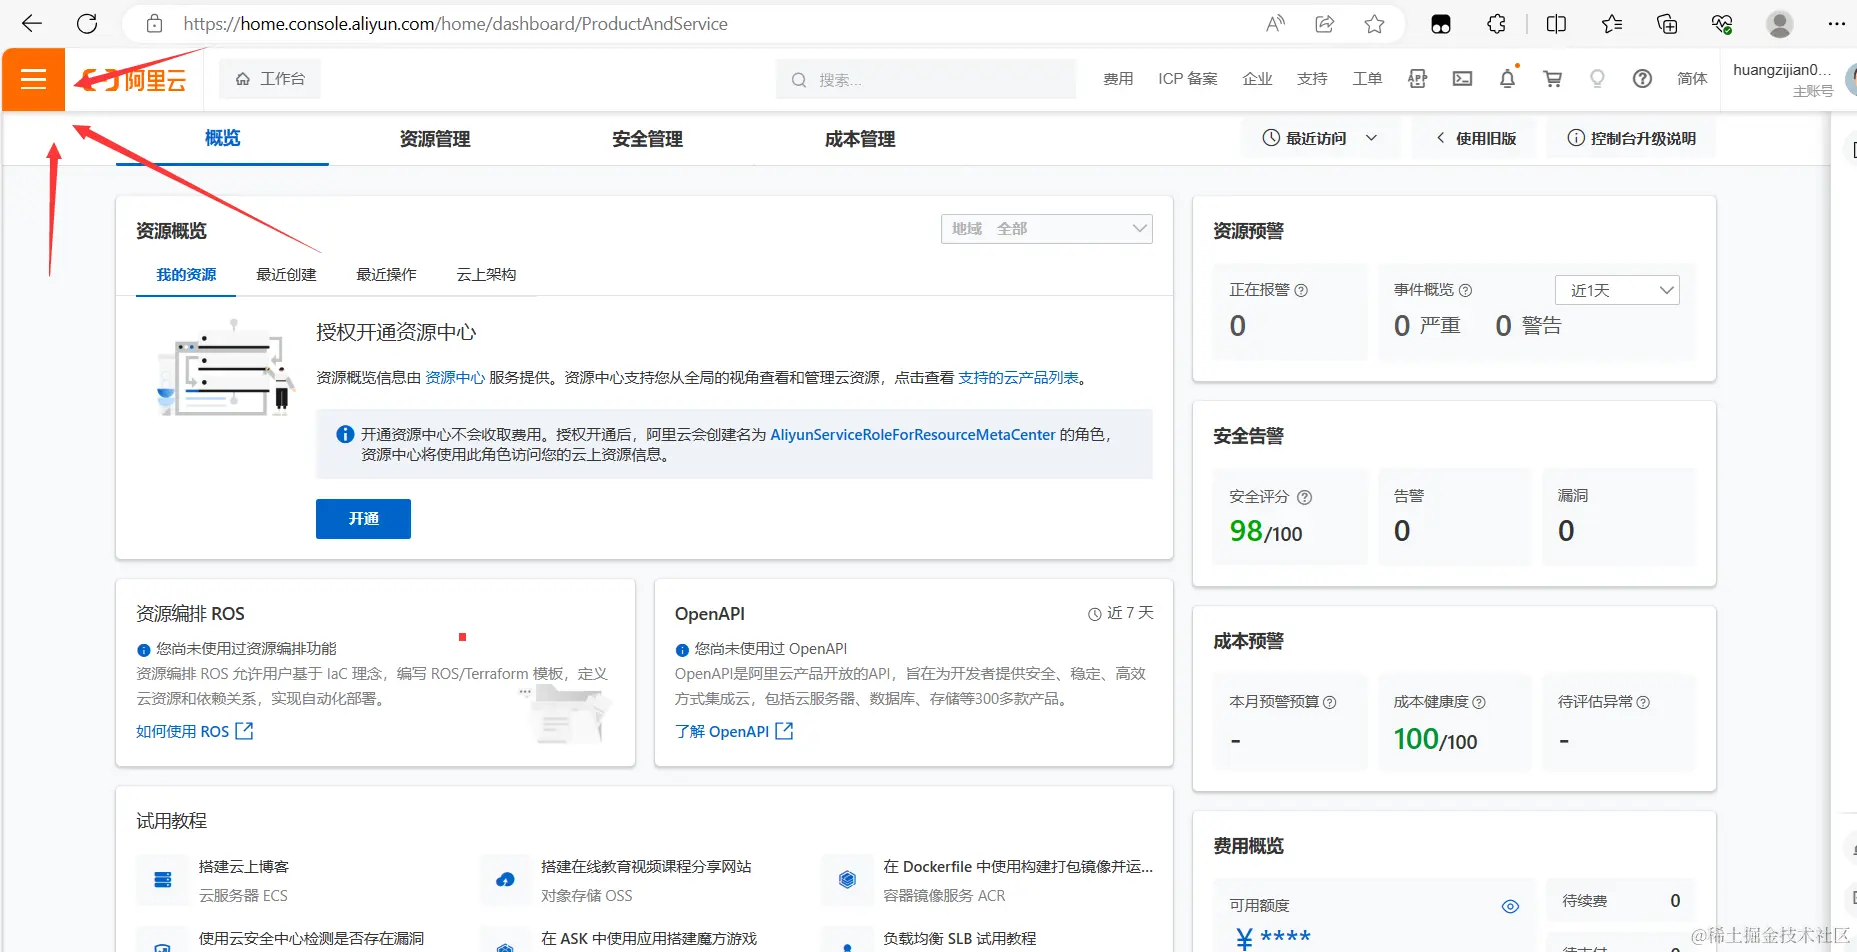Select the 最近创建 sub-tab
Screen dimensions: 1857x952
click(x=286, y=274)
